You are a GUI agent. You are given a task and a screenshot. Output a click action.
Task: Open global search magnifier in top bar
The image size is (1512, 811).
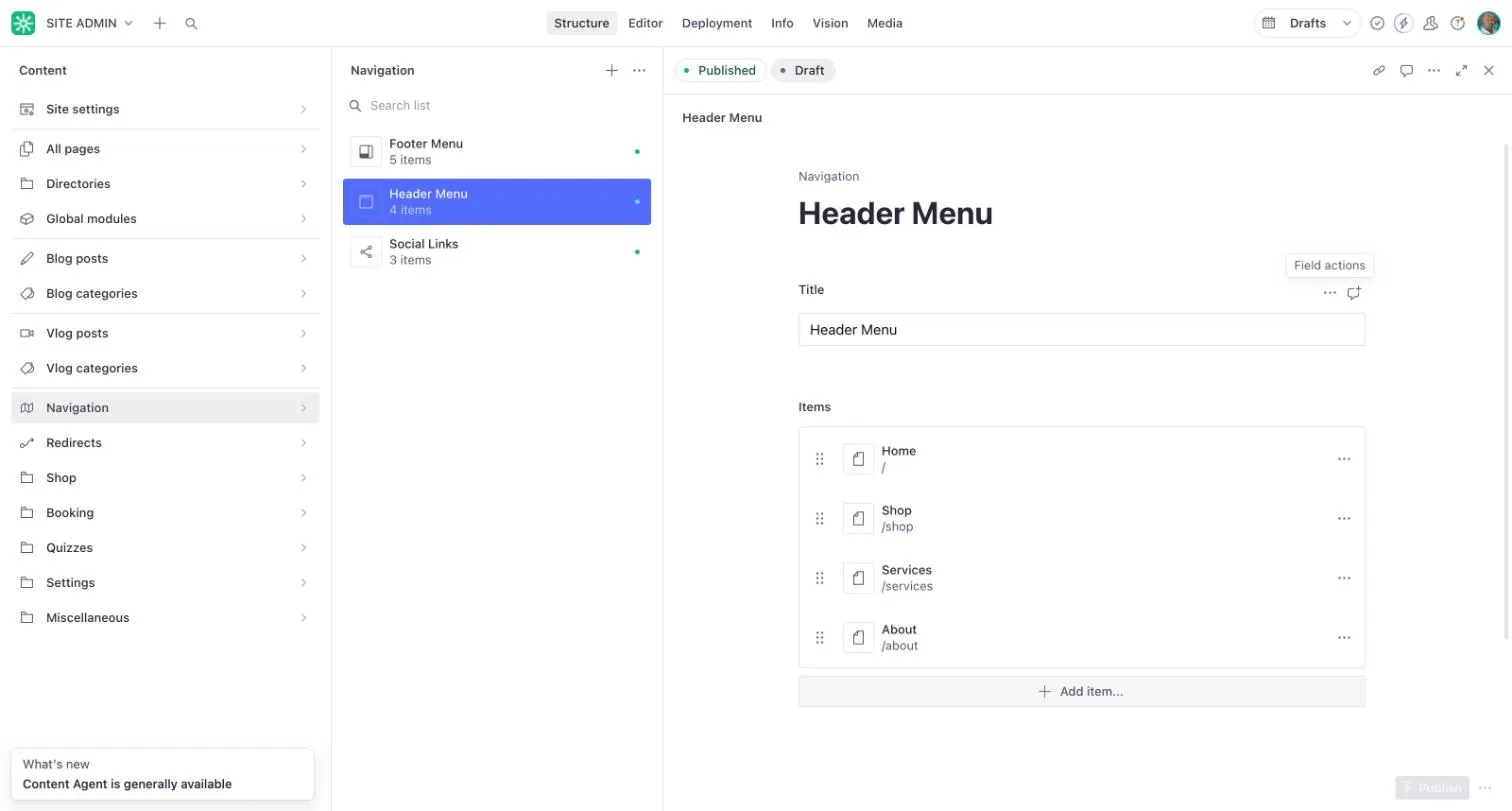191,23
